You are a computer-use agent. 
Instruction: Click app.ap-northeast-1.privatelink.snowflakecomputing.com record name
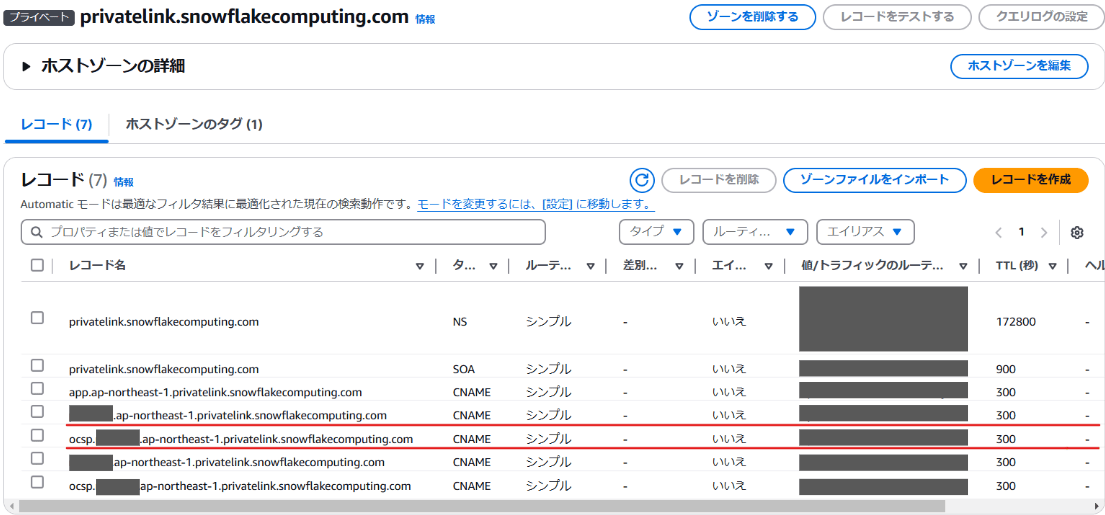(216, 392)
